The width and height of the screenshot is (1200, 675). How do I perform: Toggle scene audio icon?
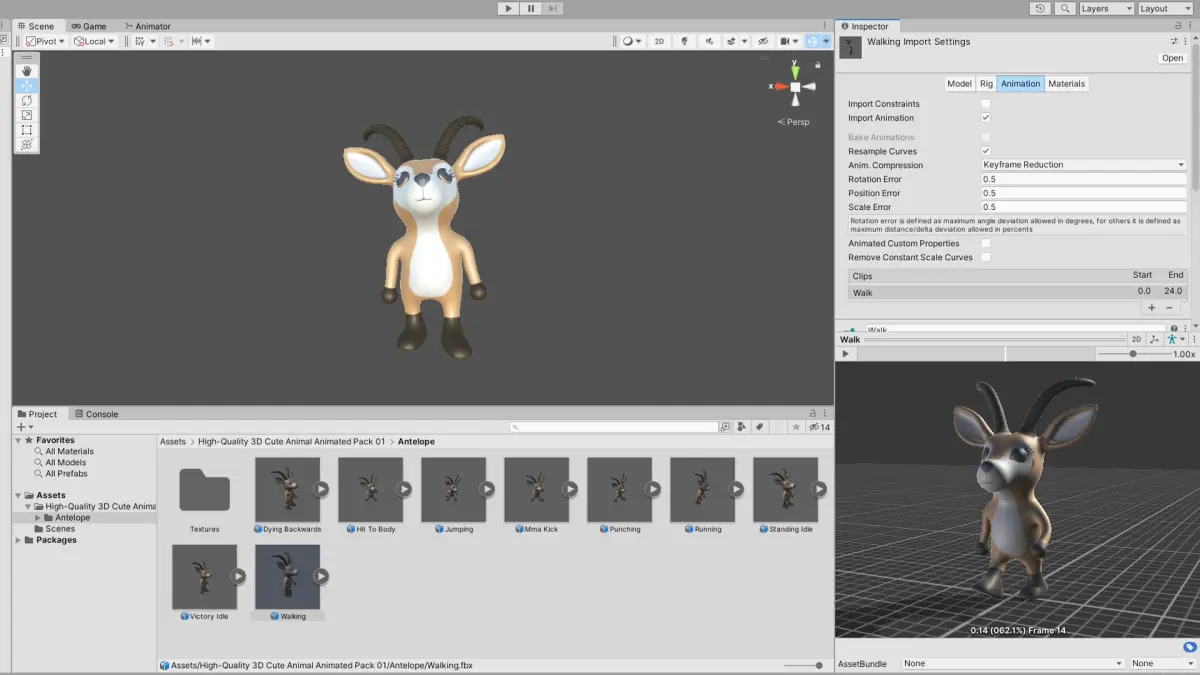[709, 41]
